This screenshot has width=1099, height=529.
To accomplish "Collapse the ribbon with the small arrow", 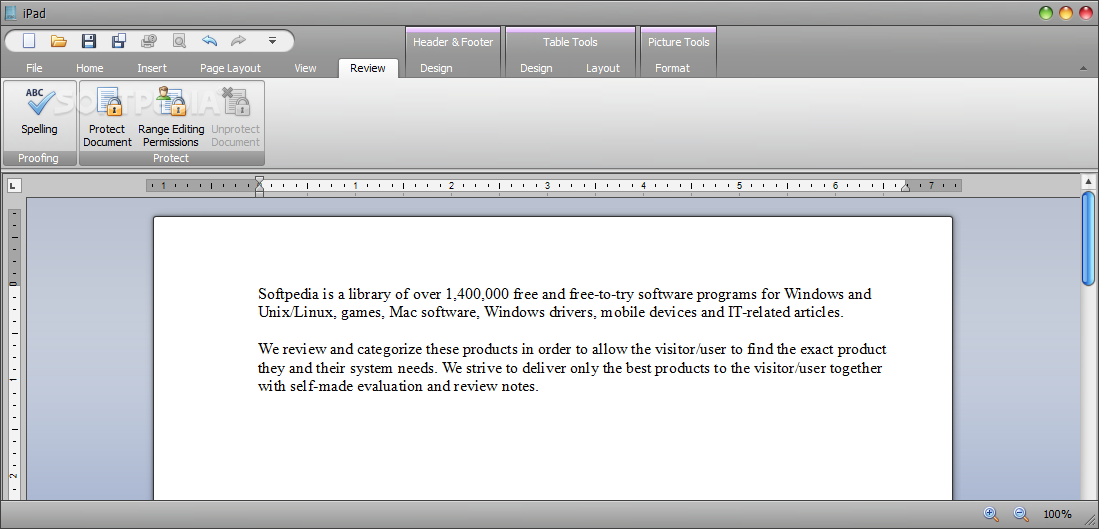I will tap(1085, 68).
